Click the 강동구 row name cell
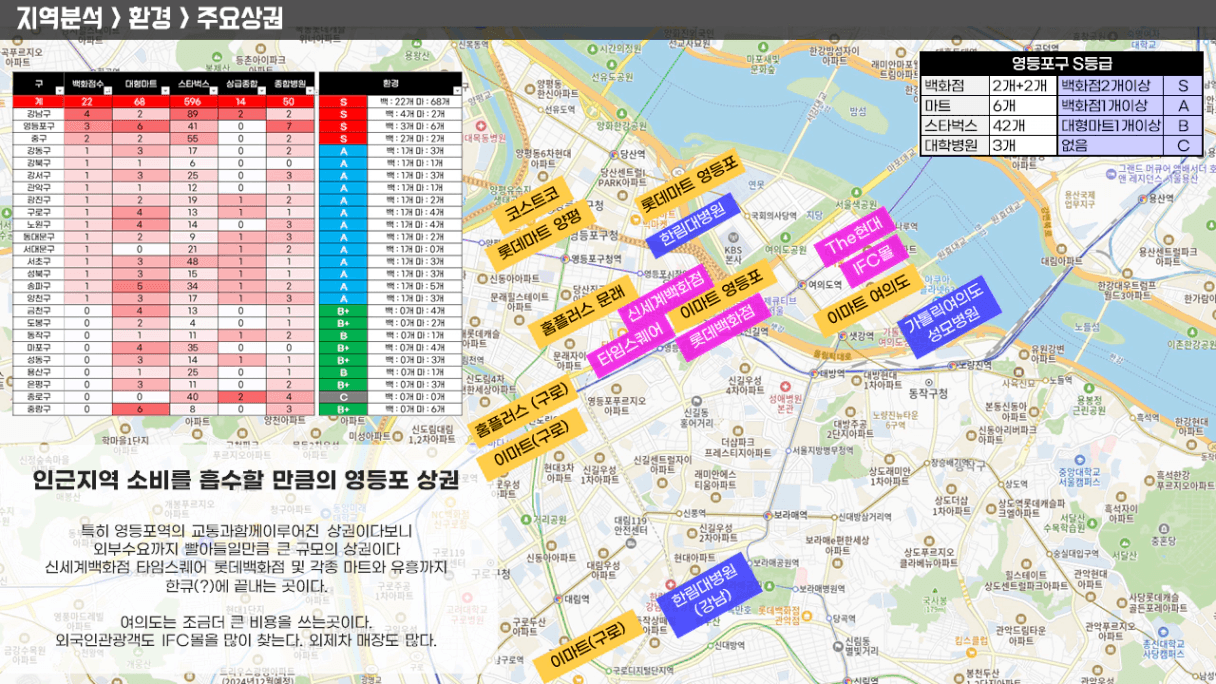This screenshot has width=1216, height=684. tap(38, 150)
